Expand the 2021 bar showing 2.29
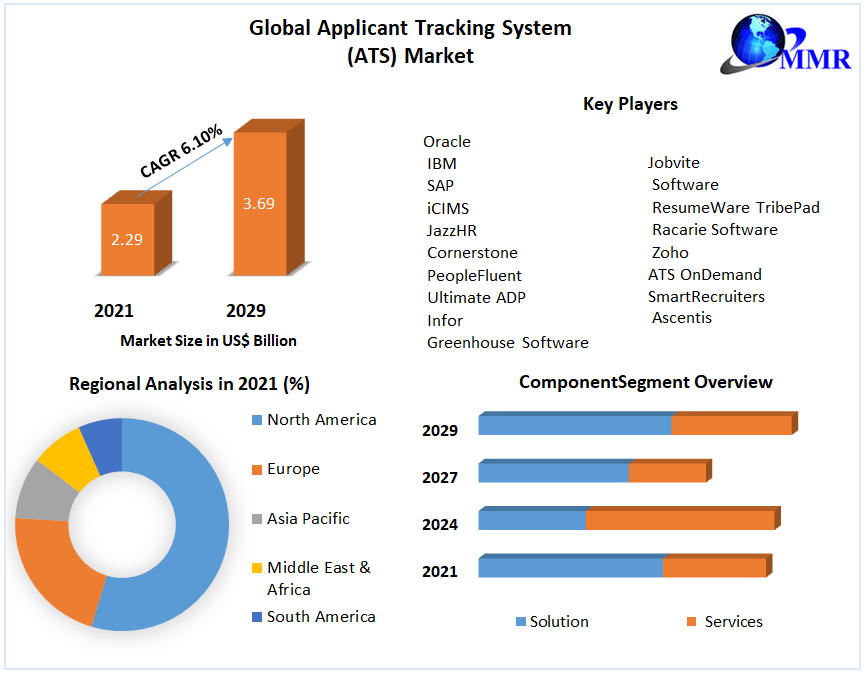This screenshot has width=866, height=675. click(x=126, y=240)
